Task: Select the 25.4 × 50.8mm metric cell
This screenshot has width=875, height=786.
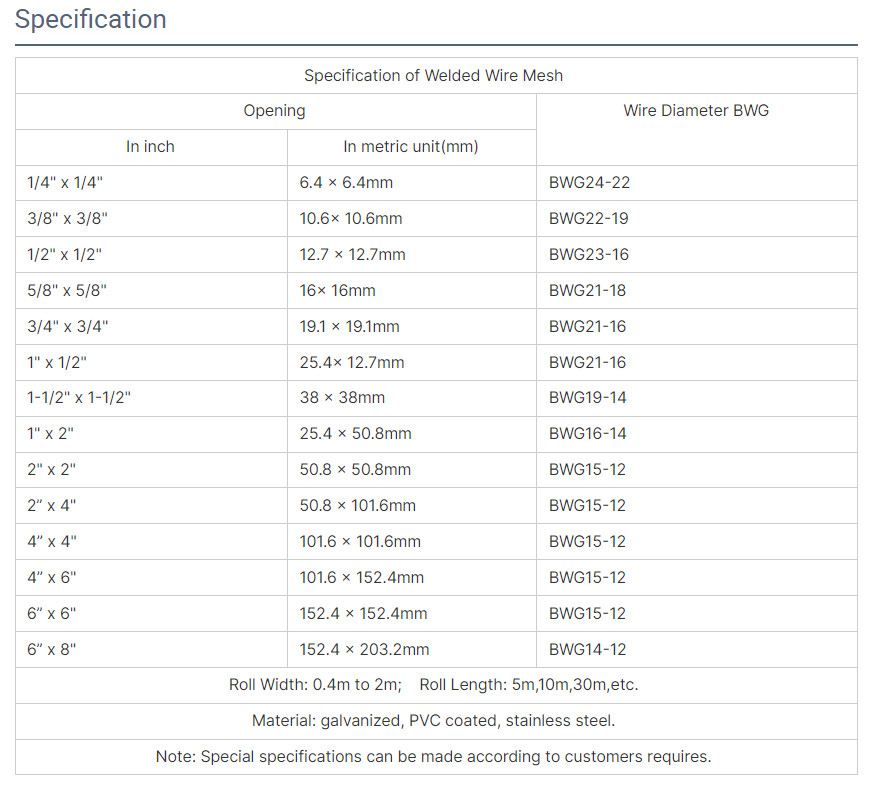Action: 355,434
